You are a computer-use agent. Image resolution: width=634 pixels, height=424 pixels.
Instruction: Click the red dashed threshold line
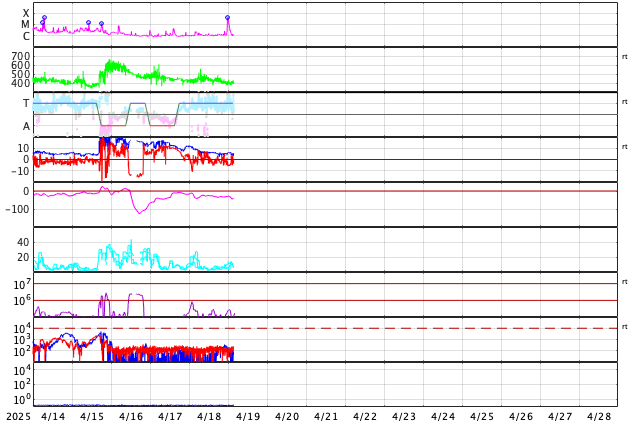(x=325, y=328)
